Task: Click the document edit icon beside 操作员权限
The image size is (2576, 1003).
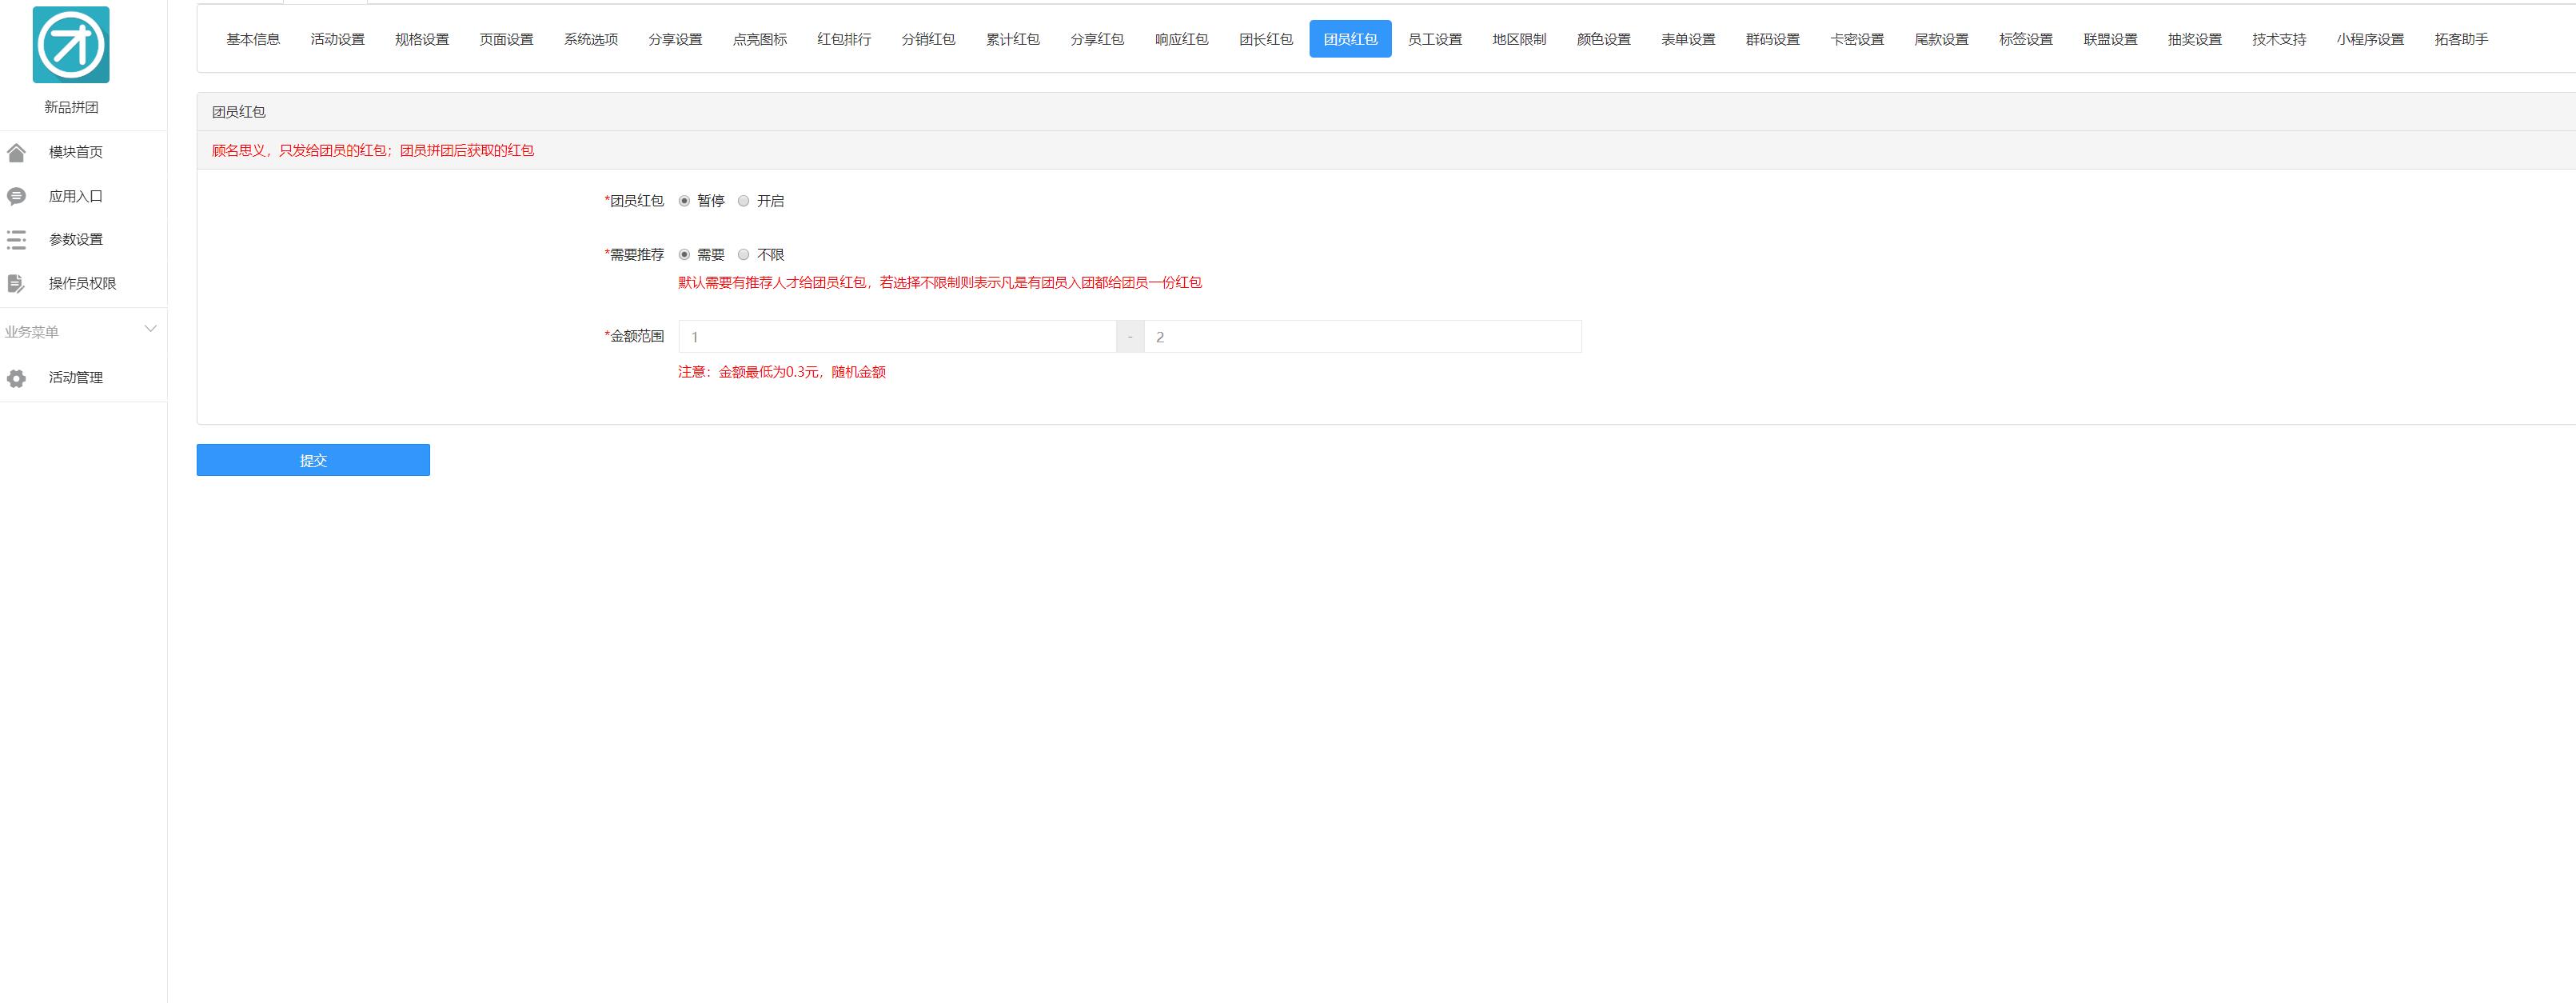Action: pyautogui.click(x=16, y=284)
